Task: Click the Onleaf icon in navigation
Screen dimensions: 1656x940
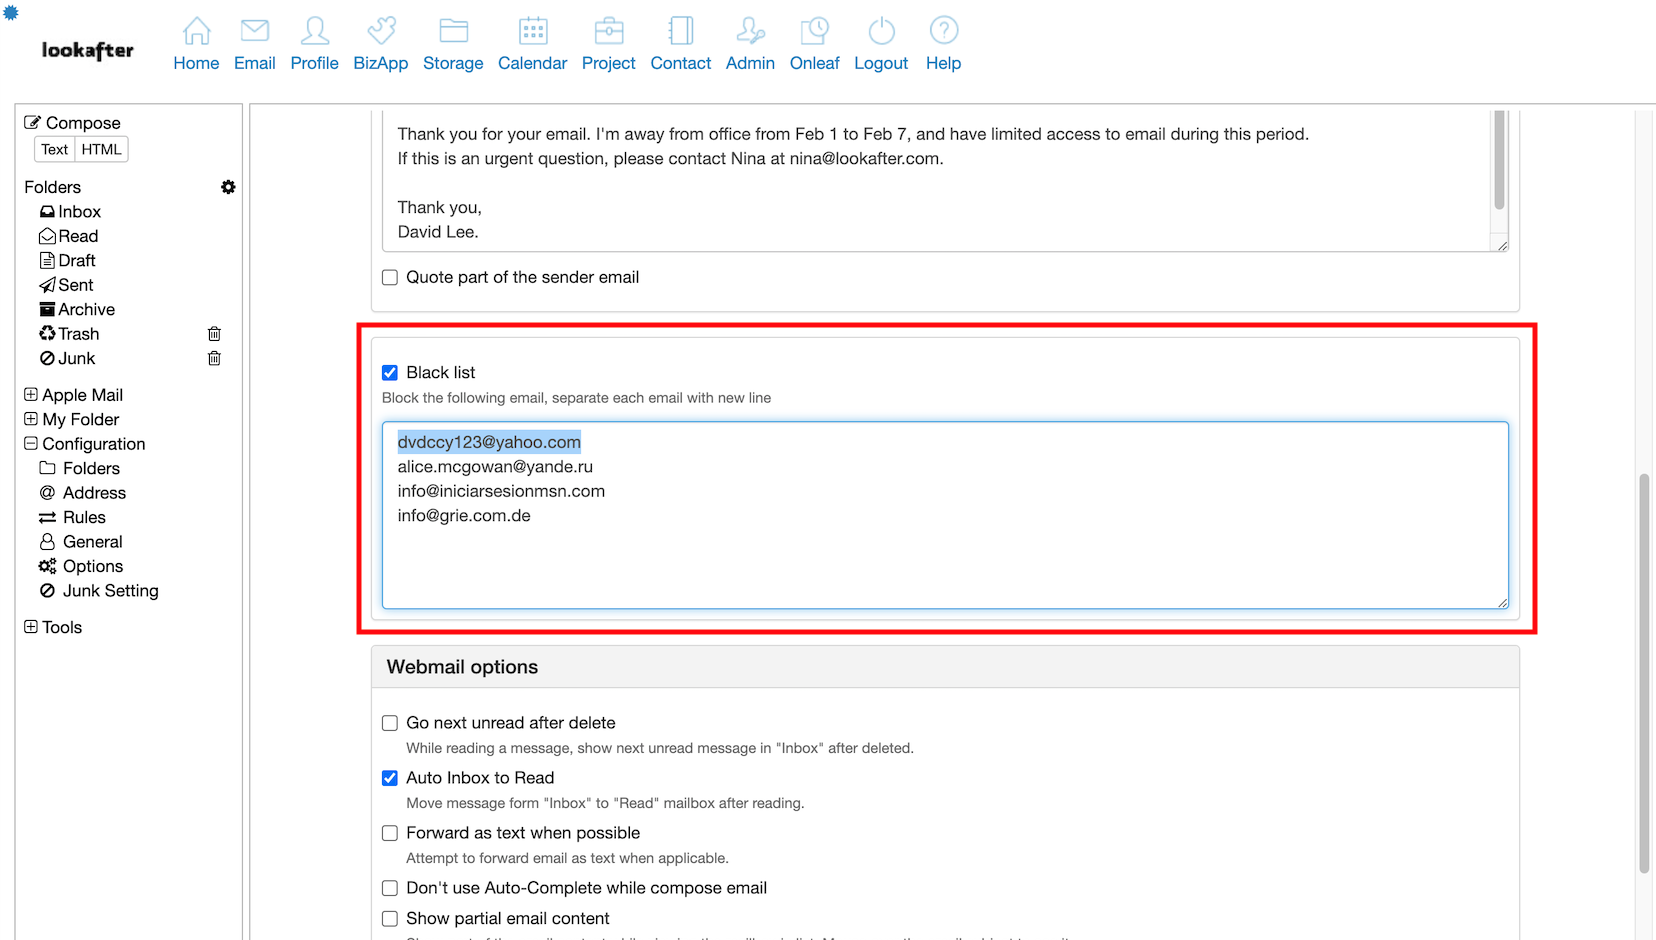Action: click(814, 31)
